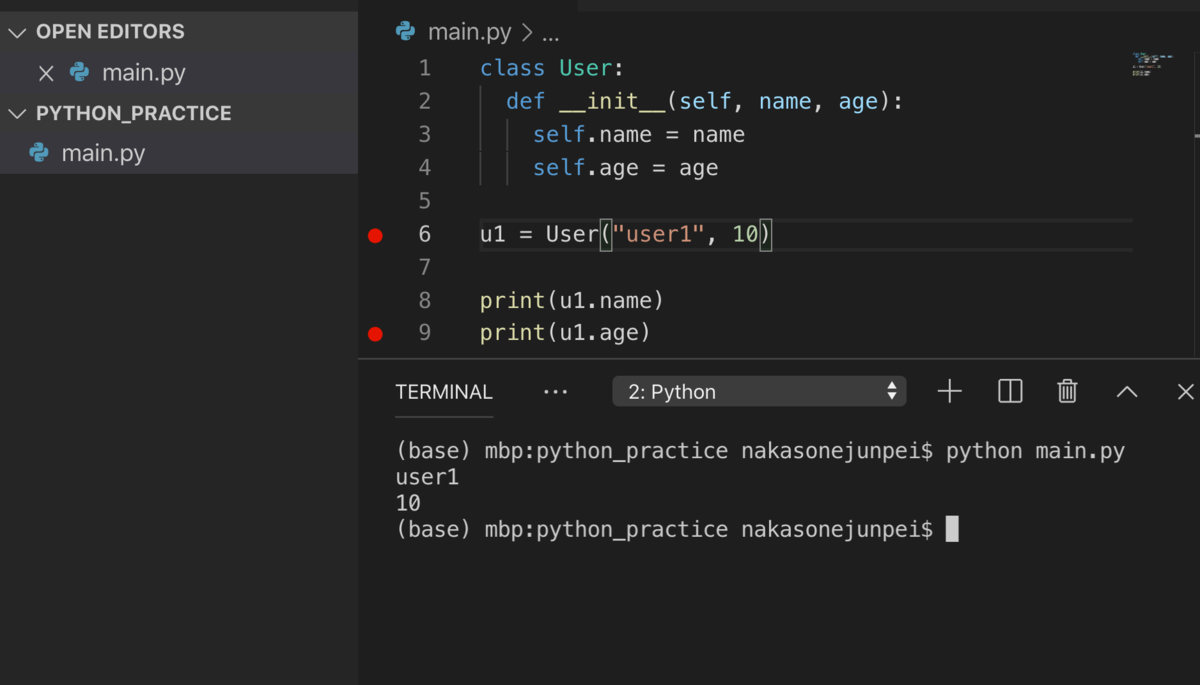Viewport: 1200px width, 685px height.
Task: Click the Python icon beside main.py in Open Editors
Action: (x=80, y=72)
